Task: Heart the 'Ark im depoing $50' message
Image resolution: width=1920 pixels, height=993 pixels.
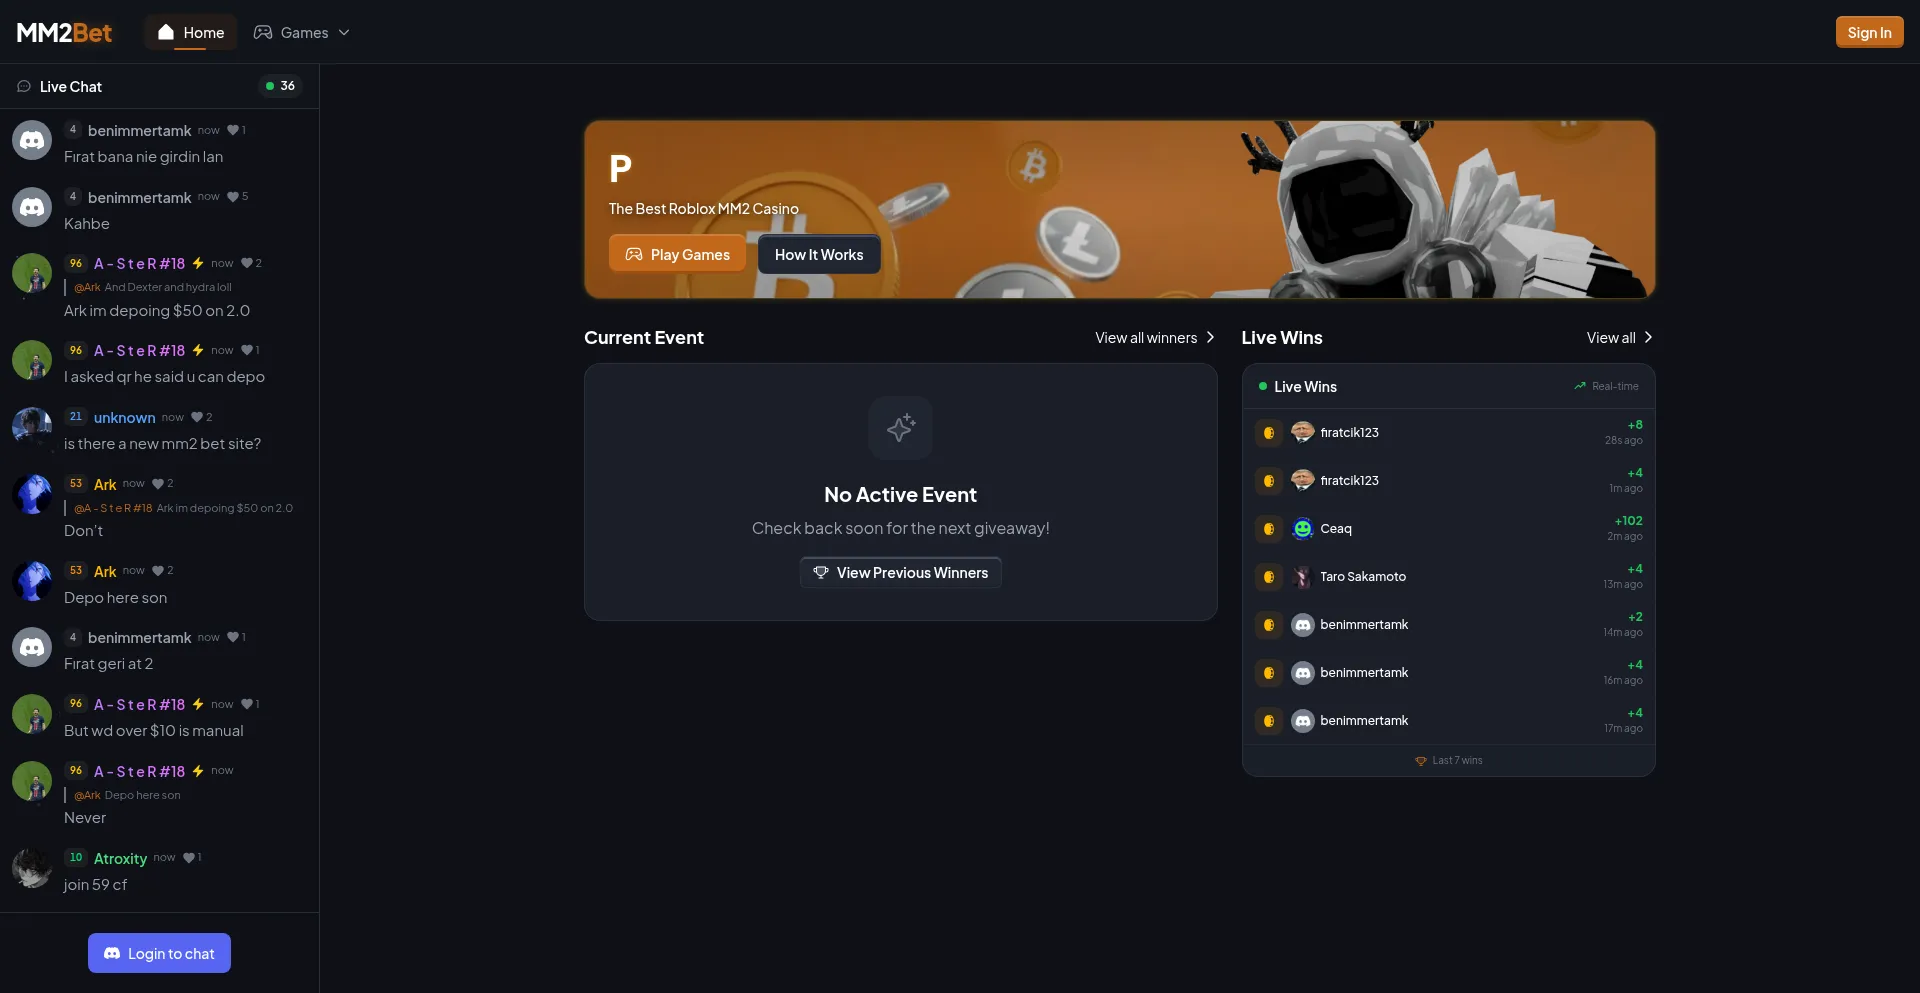Action: [251, 264]
